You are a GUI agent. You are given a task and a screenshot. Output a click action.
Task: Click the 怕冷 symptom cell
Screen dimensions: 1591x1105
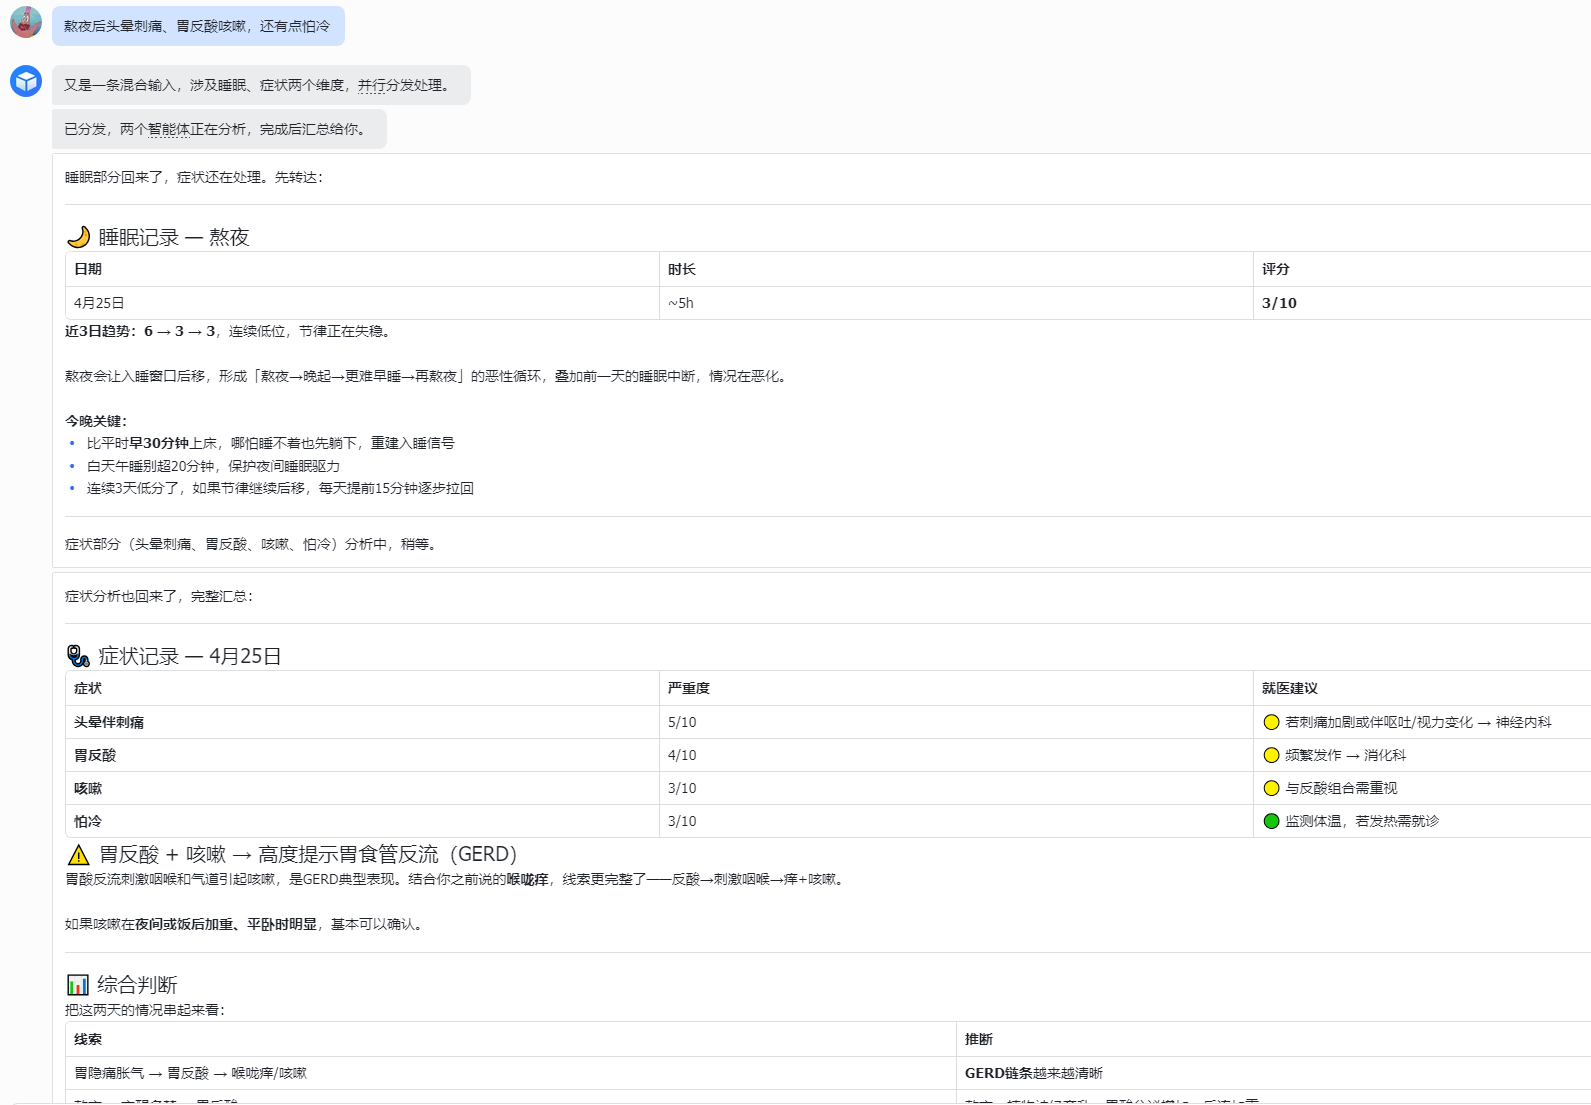[362, 821]
